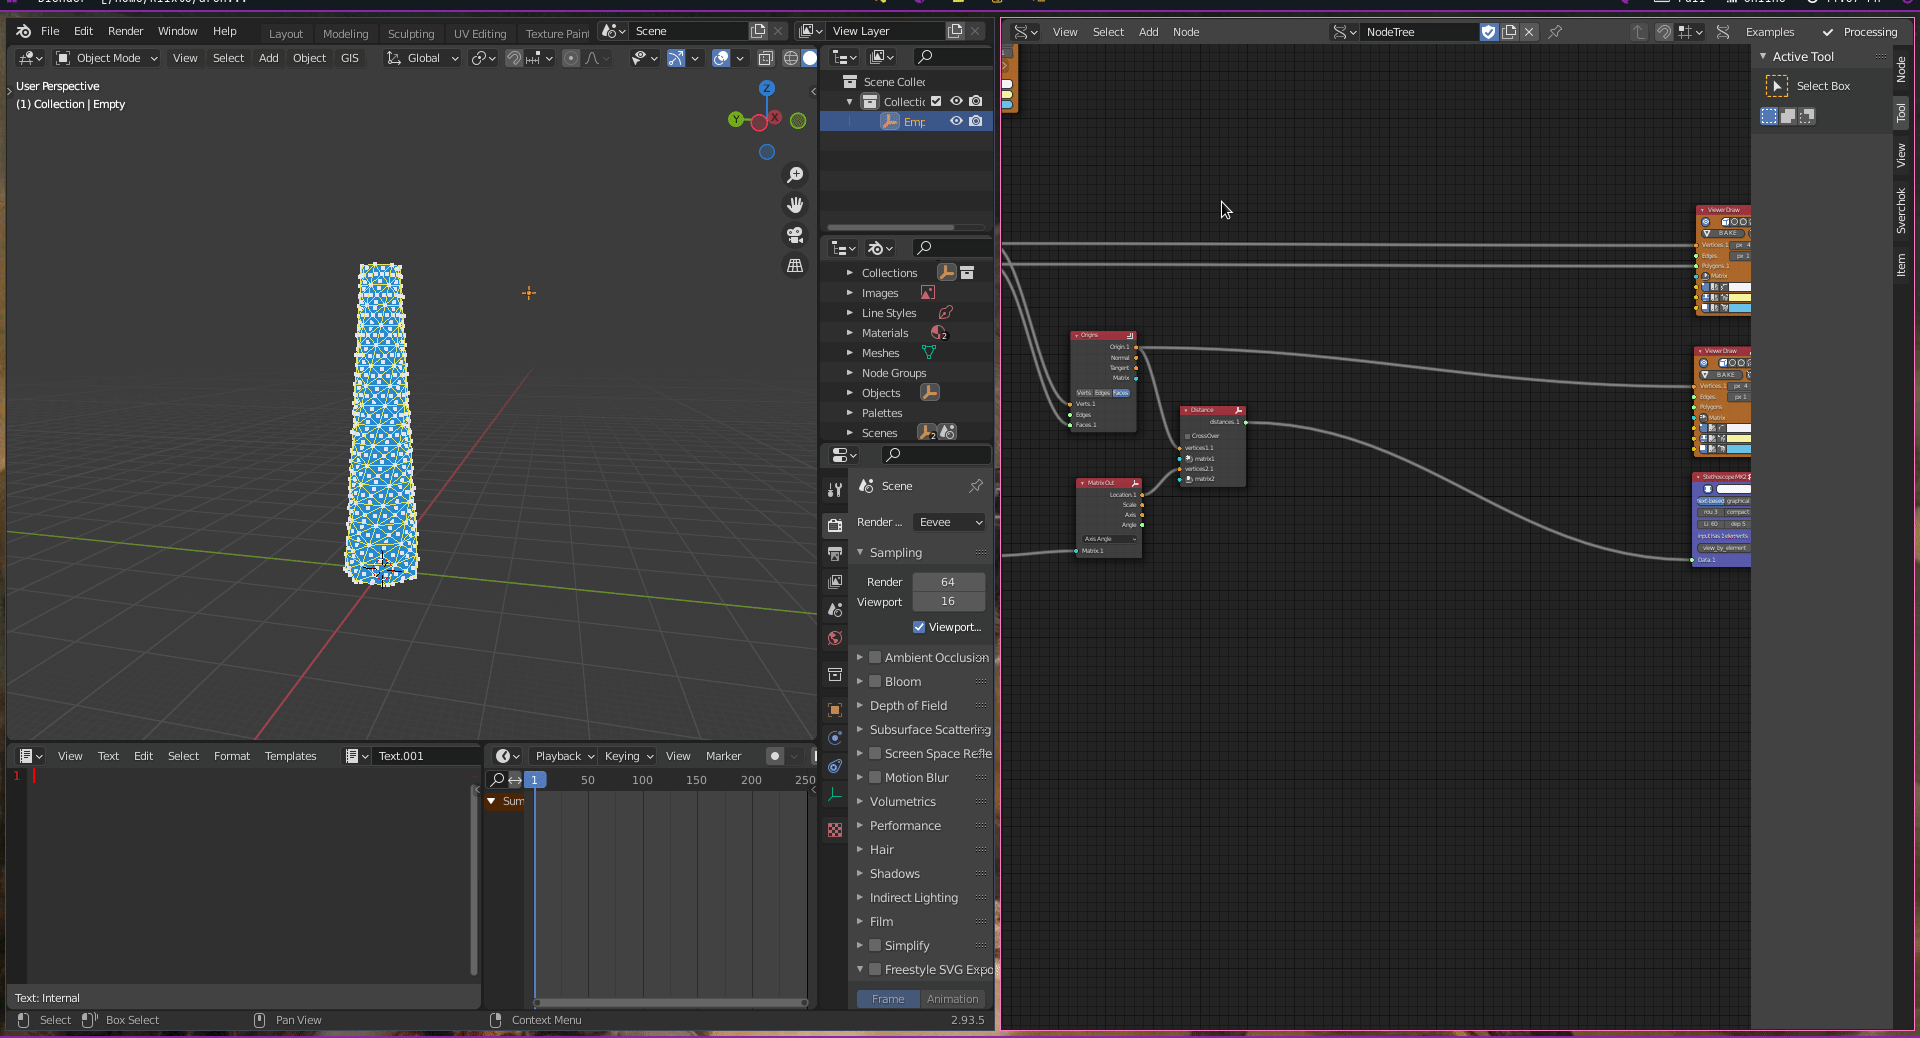Open the Output properties printer icon
Screen dimensions: 1920x1038
click(835, 553)
